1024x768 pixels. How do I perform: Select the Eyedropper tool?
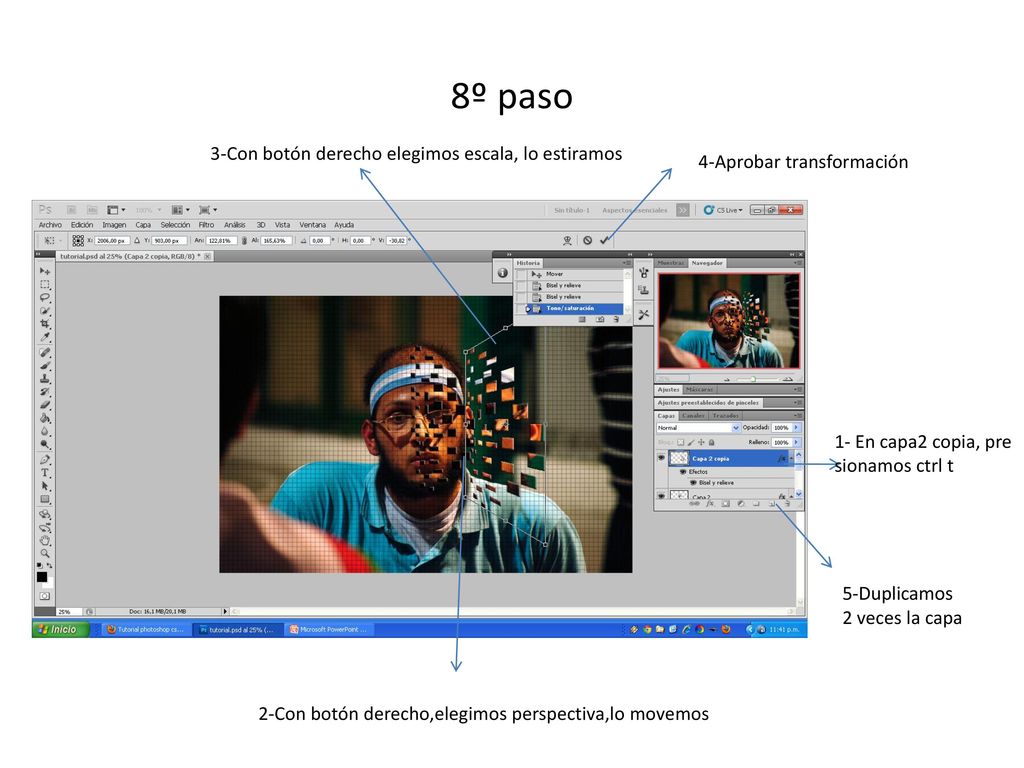pos(44,338)
